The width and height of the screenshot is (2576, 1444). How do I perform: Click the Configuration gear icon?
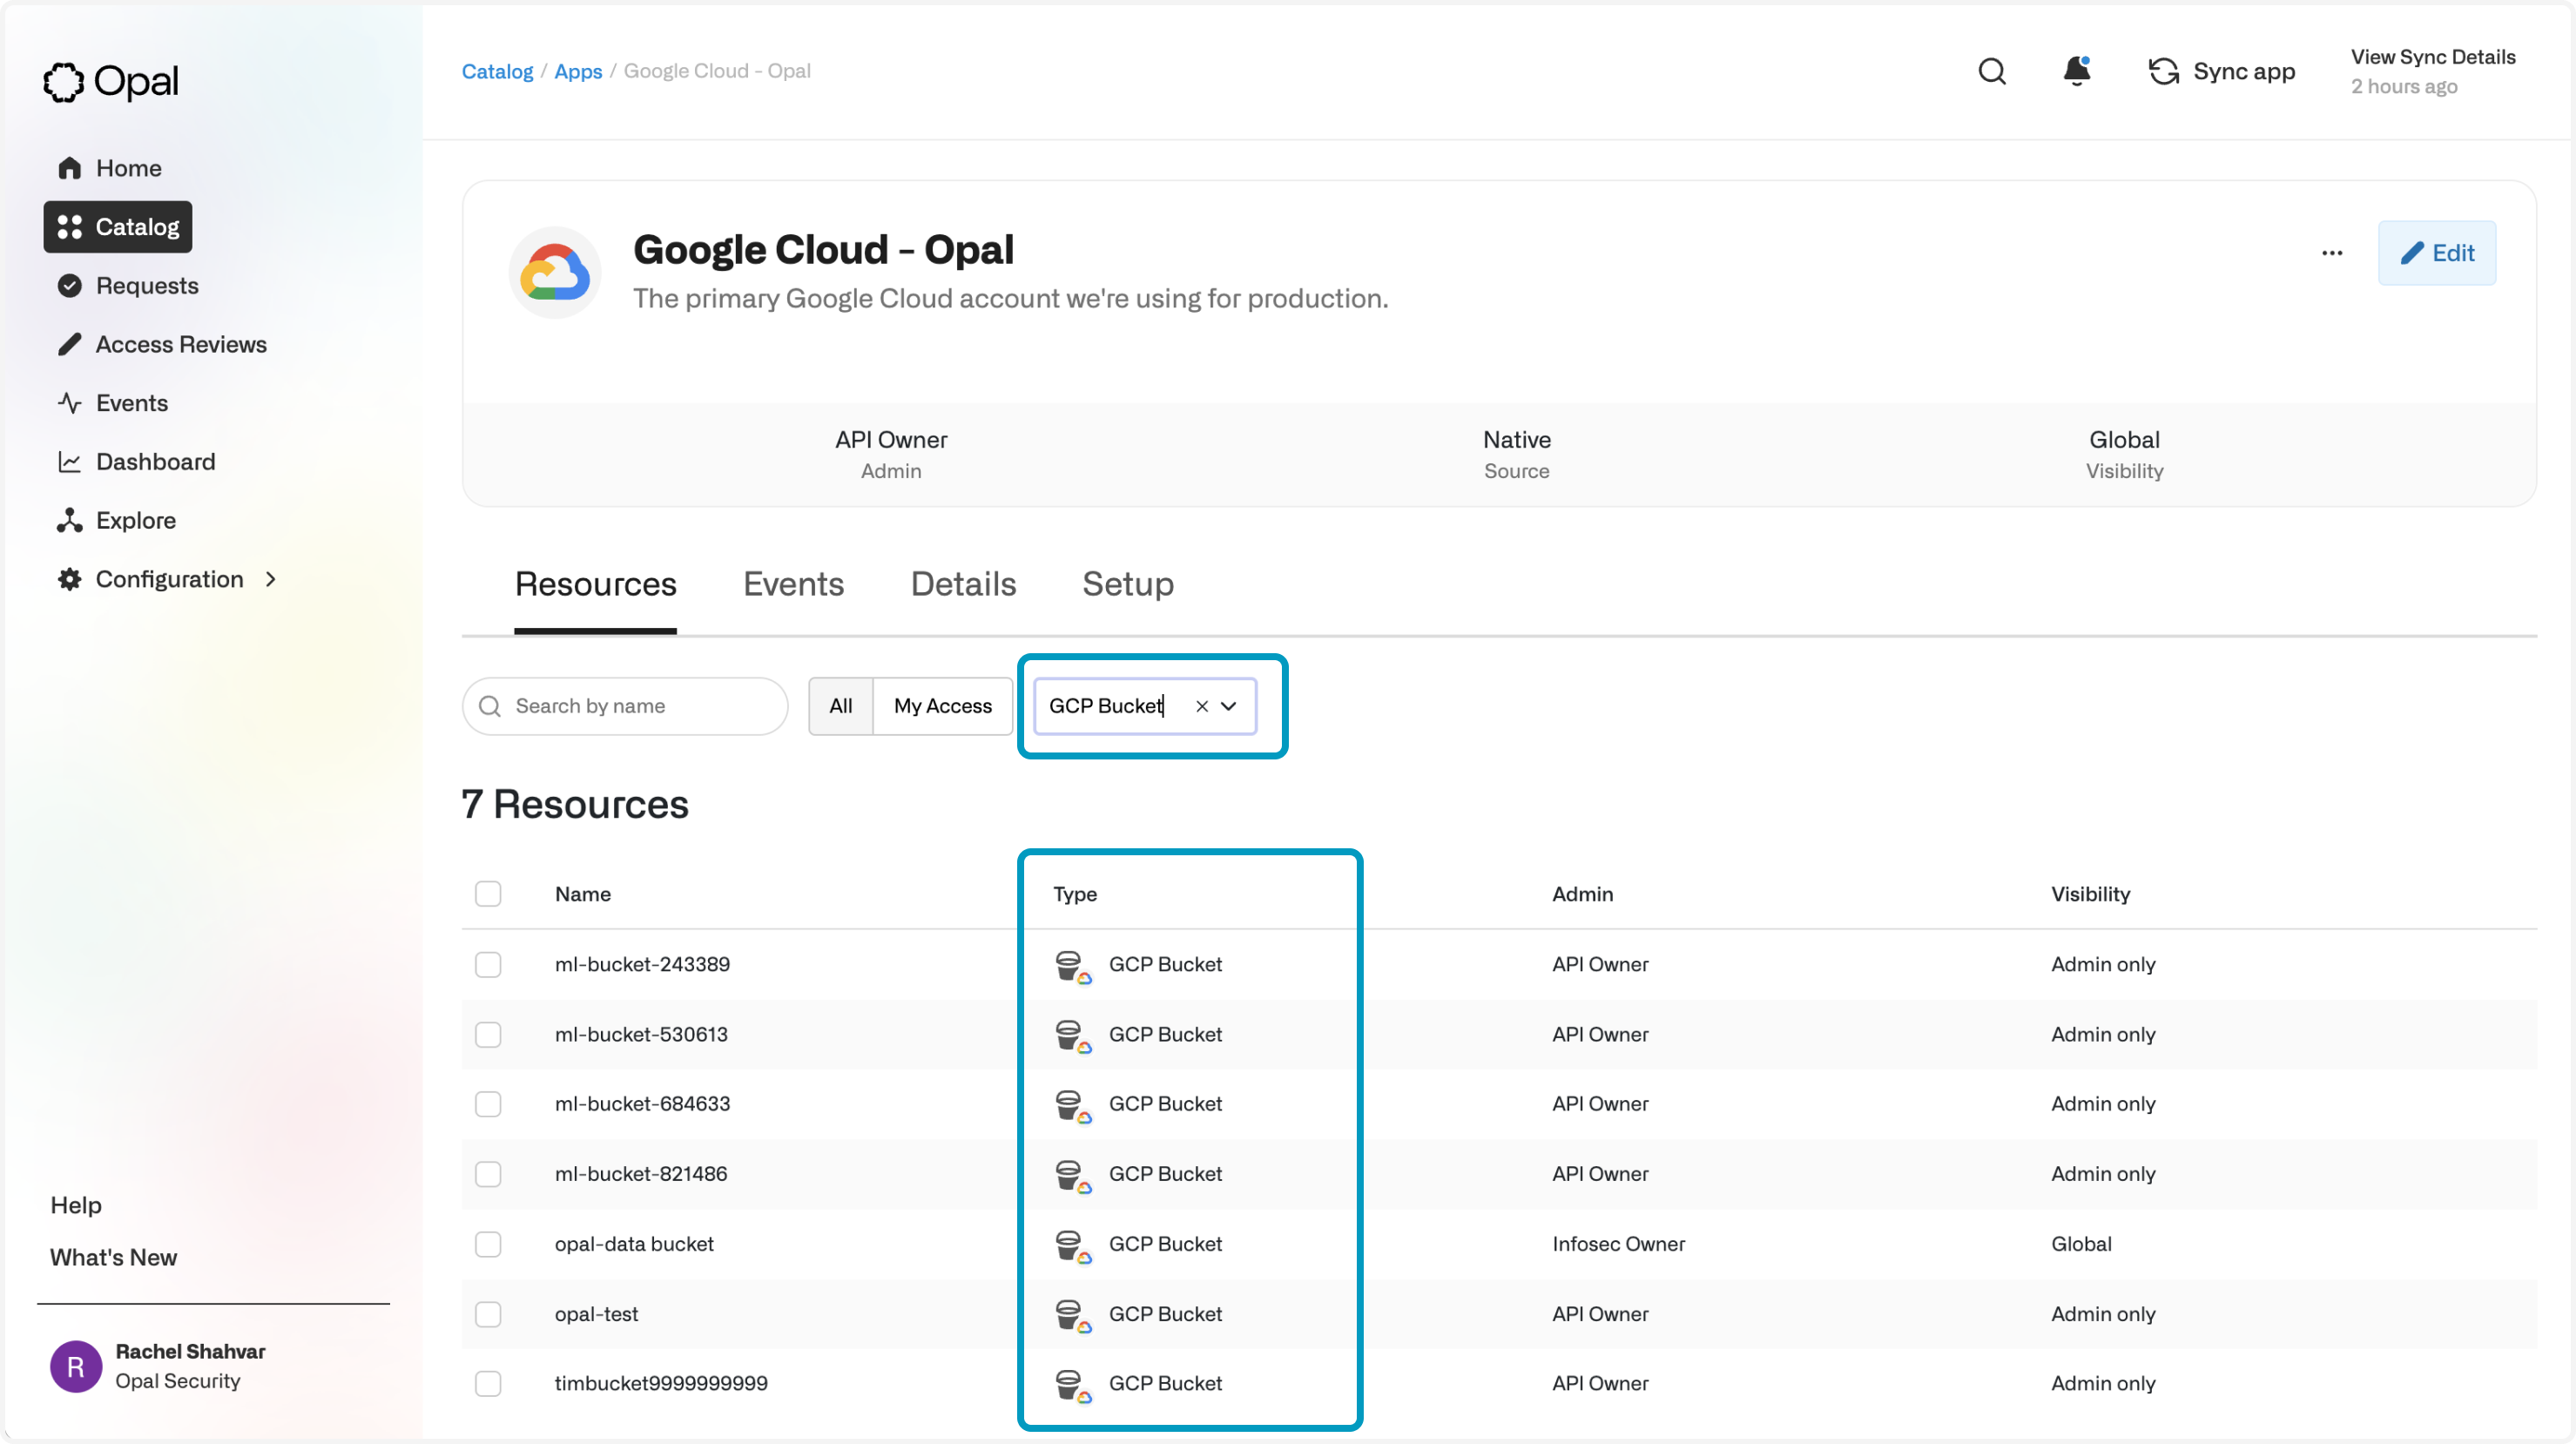(69, 580)
